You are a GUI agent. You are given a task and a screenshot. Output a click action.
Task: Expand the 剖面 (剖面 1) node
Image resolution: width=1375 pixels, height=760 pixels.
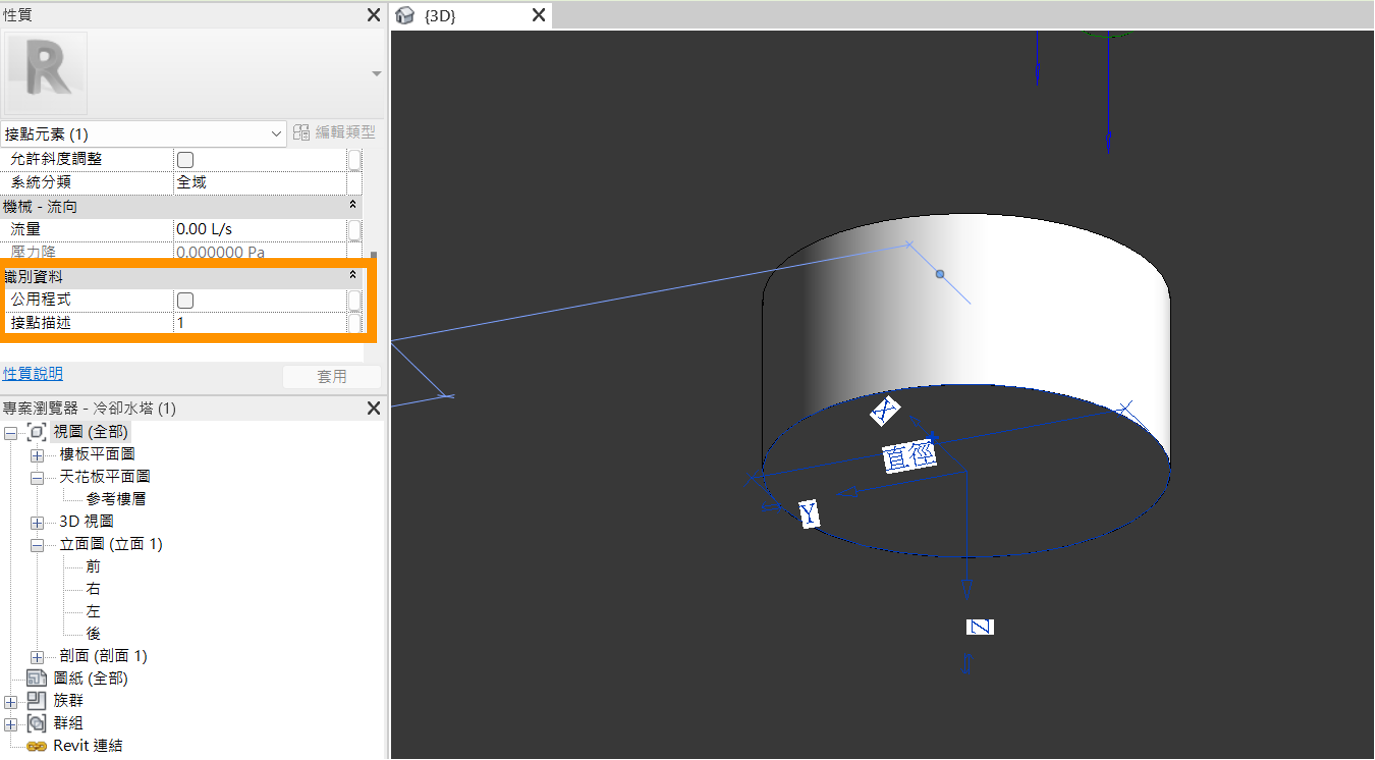(x=37, y=657)
